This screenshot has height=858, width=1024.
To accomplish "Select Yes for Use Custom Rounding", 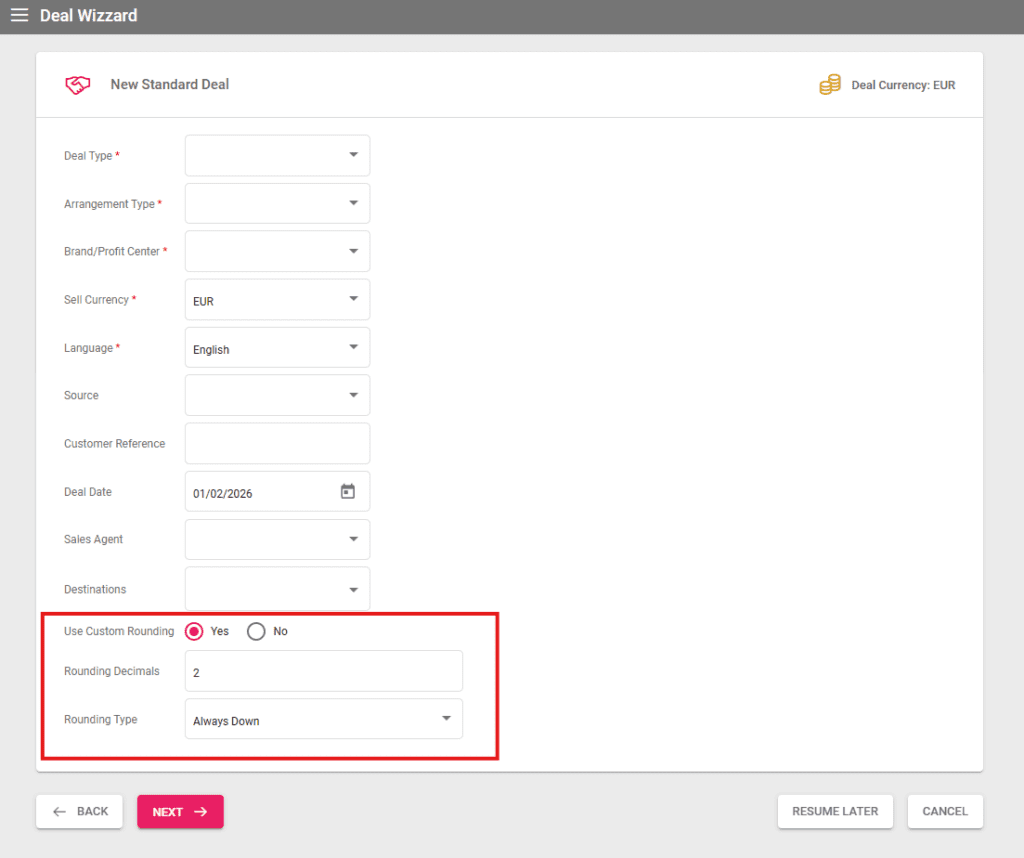I will (x=195, y=631).
